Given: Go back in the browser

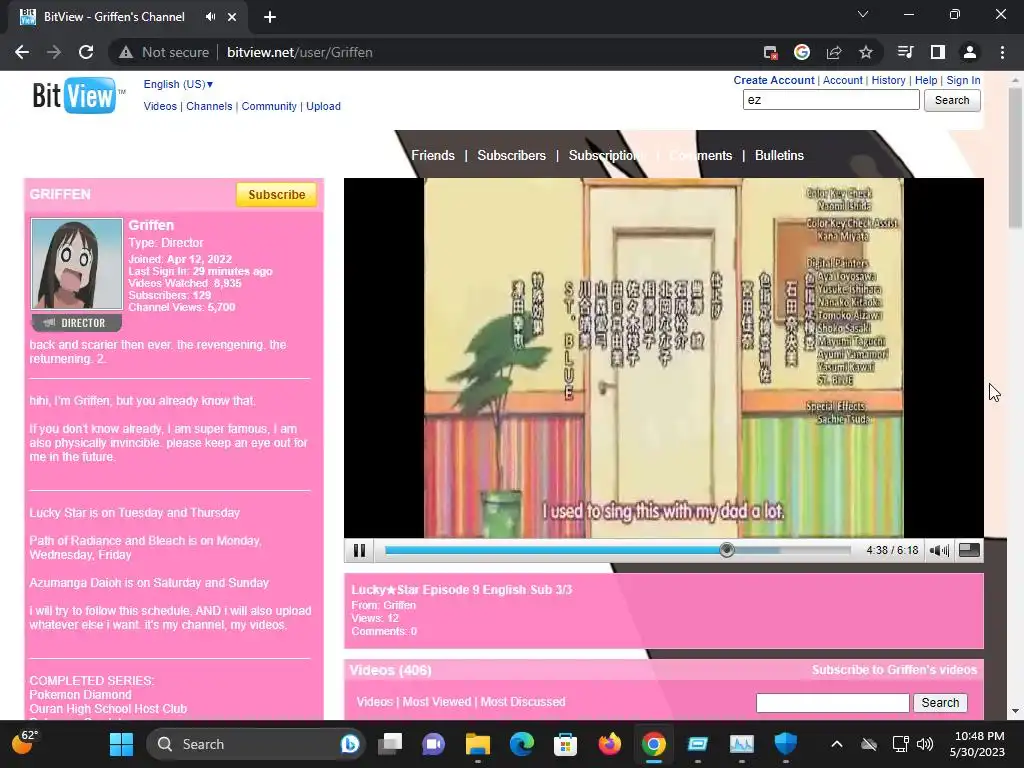Looking at the screenshot, I should tap(22, 52).
